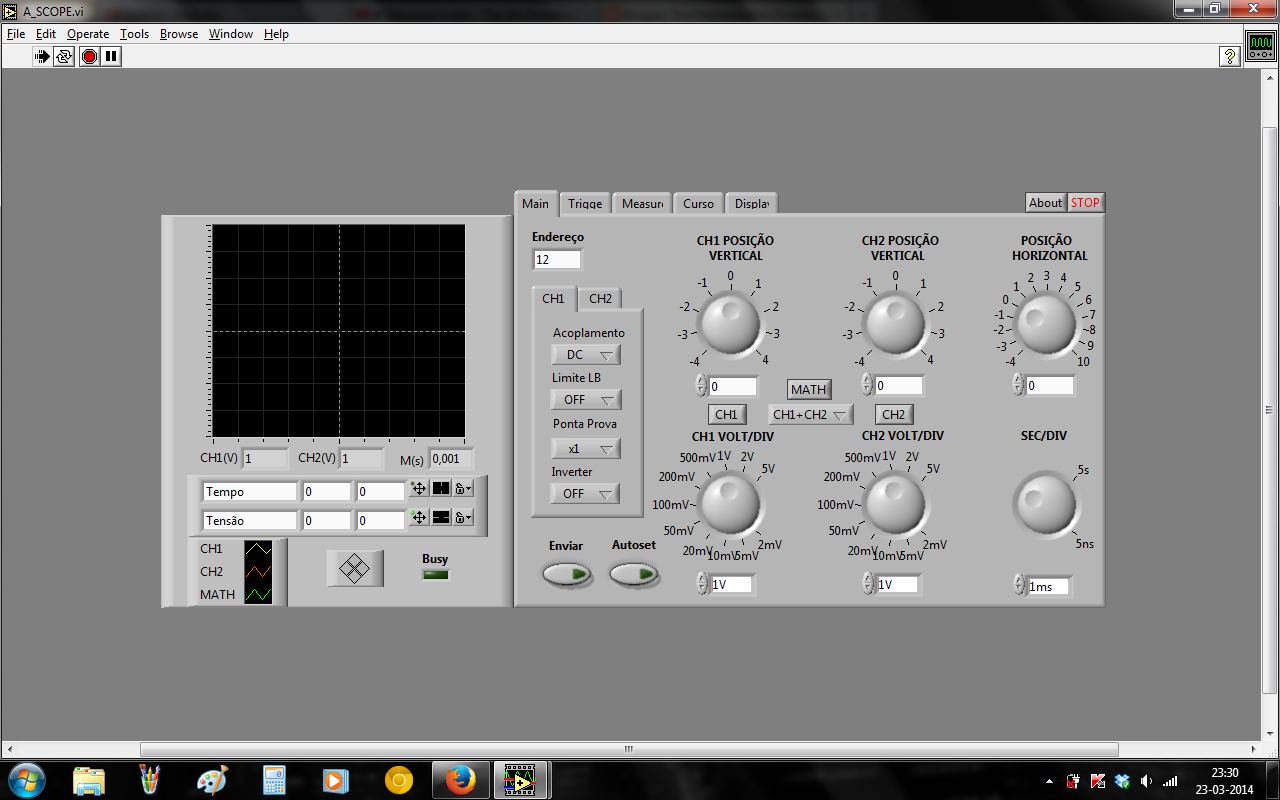Screen dimensions: 1280x800
Task: Switch to the Display tab
Action: (751, 203)
